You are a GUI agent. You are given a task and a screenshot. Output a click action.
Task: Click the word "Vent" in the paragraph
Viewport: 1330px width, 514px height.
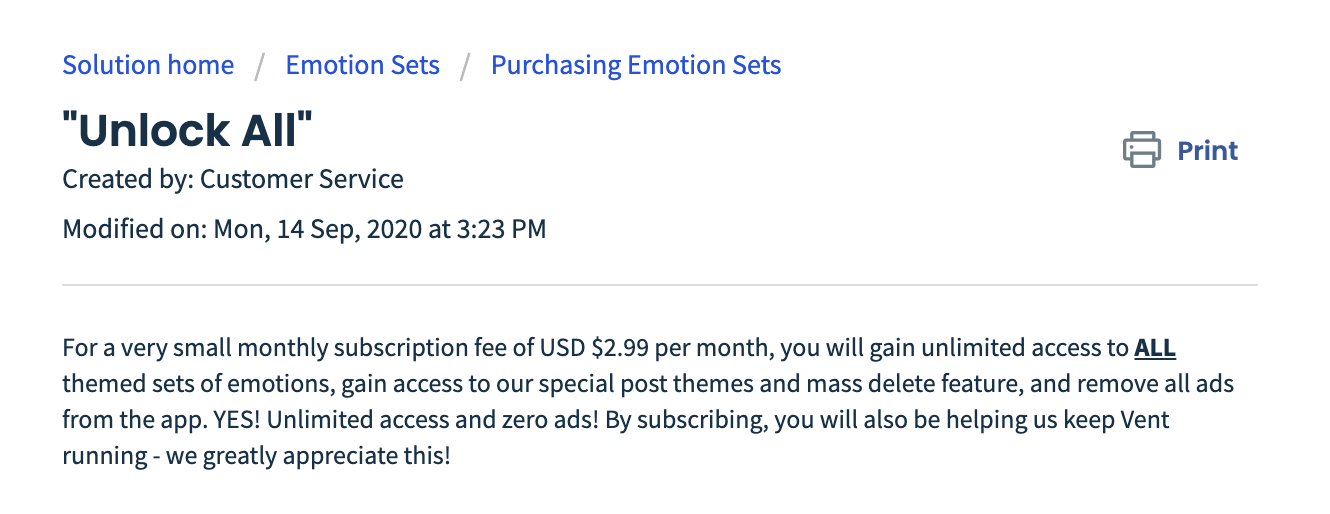click(1146, 421)
